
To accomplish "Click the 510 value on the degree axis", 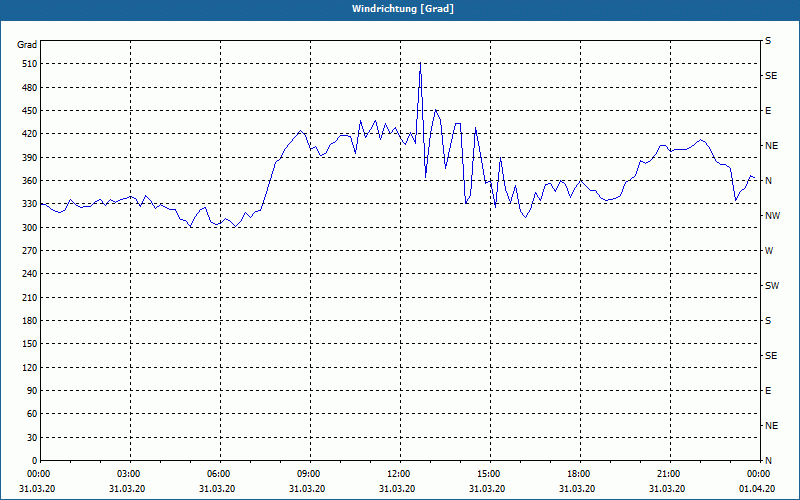I will [x=29, y=64].
